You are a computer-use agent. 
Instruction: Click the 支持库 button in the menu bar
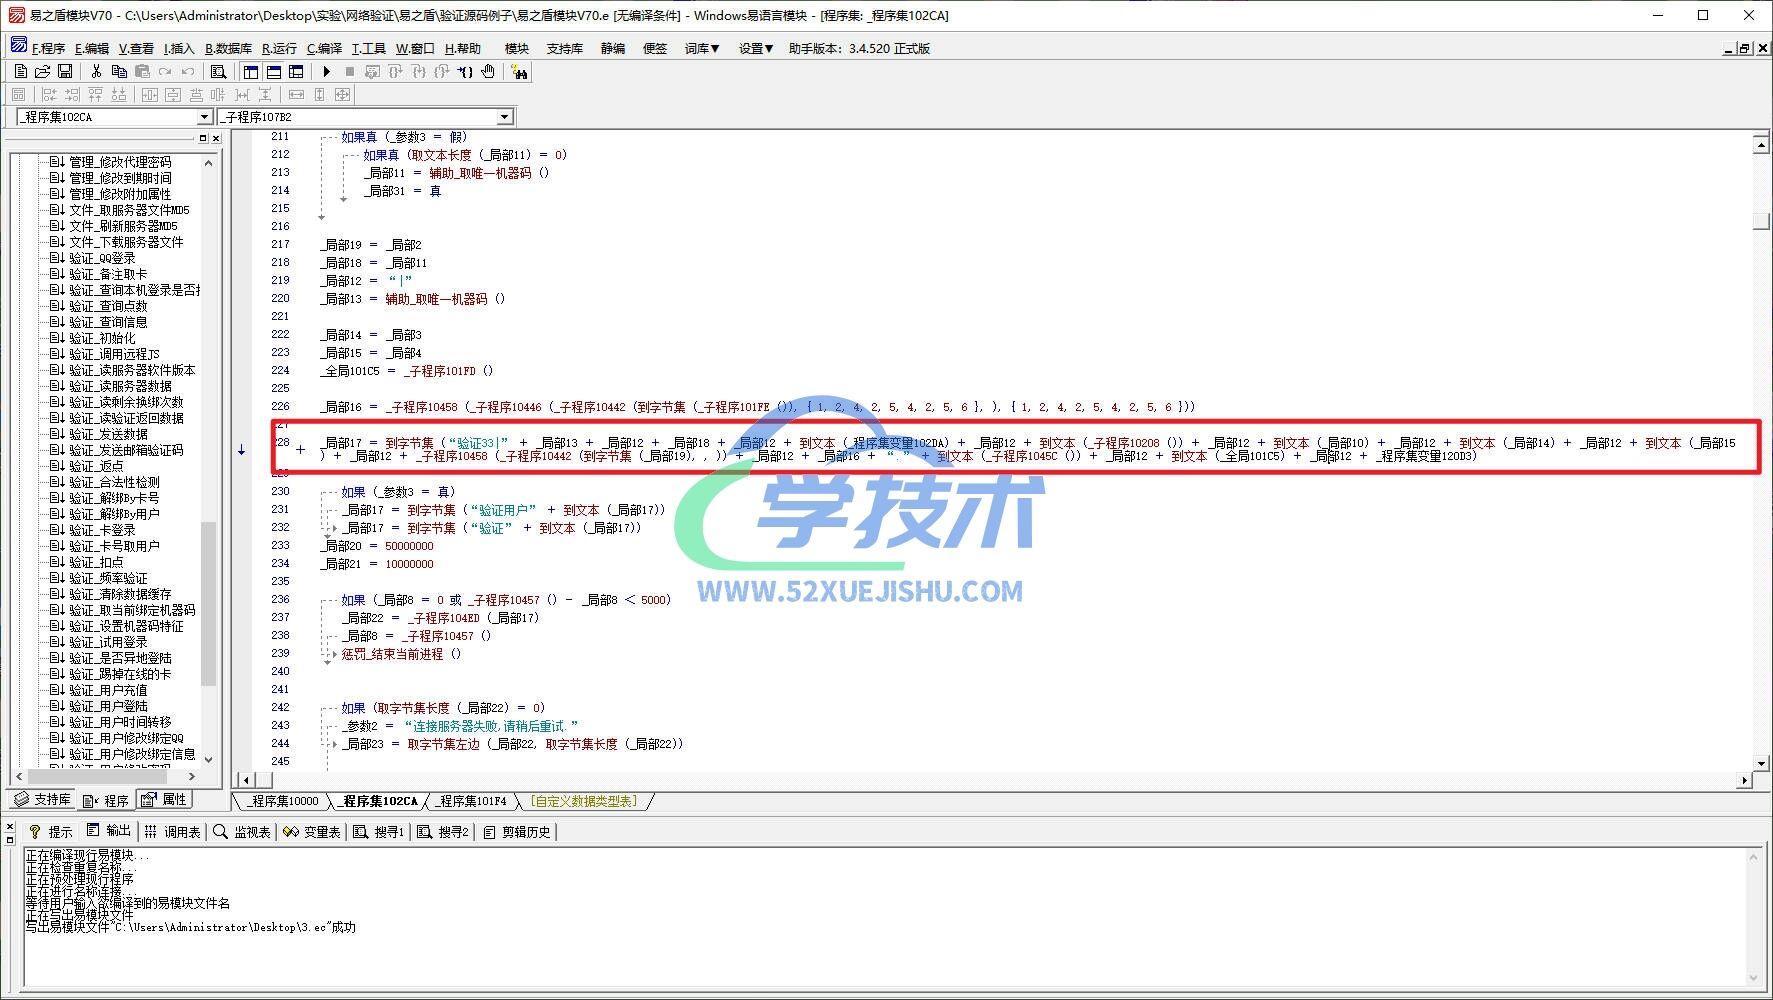click(564, 48)
